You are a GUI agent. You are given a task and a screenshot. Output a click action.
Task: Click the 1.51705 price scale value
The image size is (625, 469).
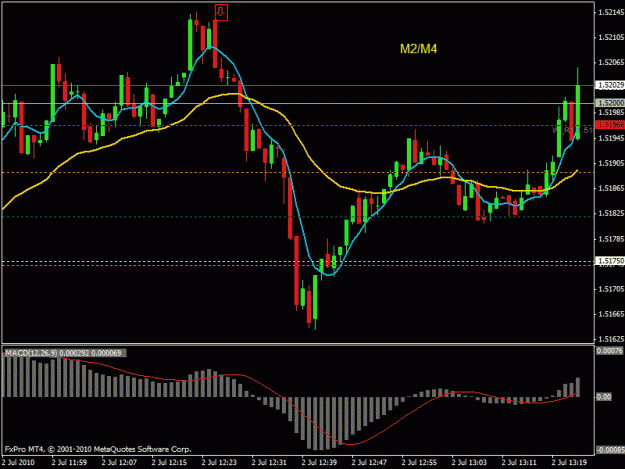pos(611,289)
